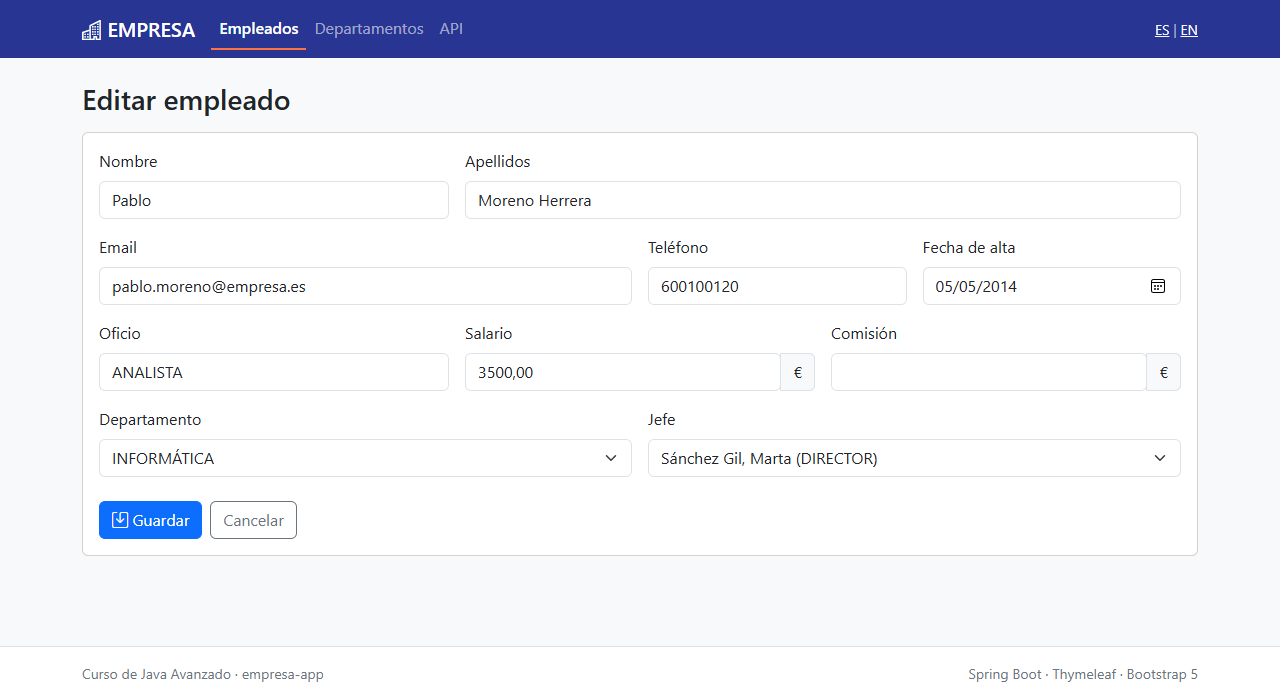The height and width of the screenshot is (700, 1280).
Task: Expand the Departamento dropdown
Action: coord(365,458)
